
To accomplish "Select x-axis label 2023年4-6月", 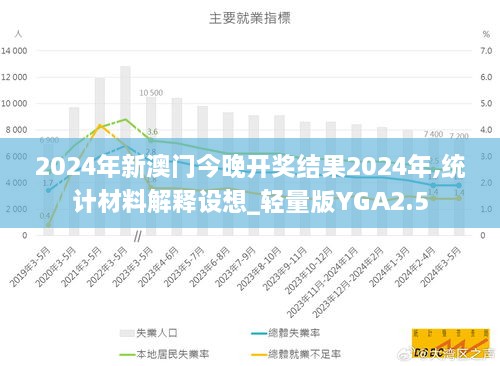I will pyautogui.click(x=158, y=267).
